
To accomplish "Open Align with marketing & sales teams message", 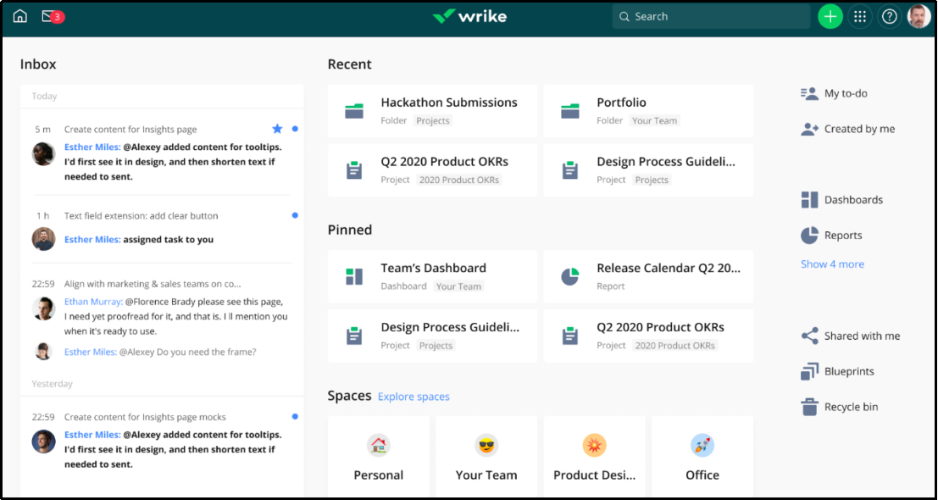I will [x=153, y=284].
